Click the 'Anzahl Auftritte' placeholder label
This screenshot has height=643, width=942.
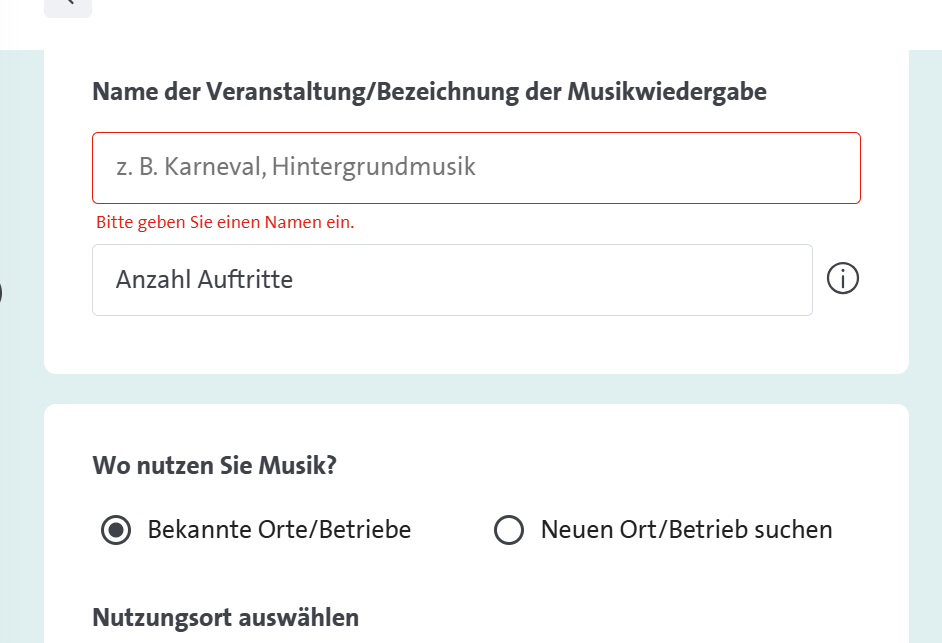[x=204, y=279]
